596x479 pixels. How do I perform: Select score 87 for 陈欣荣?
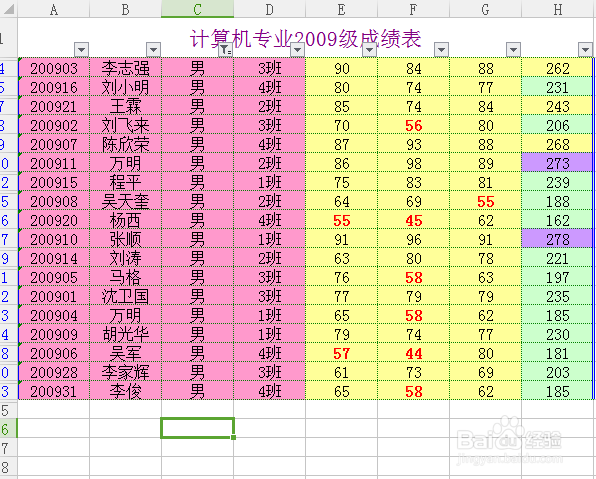pyautogui.click(x=341, y=144)
